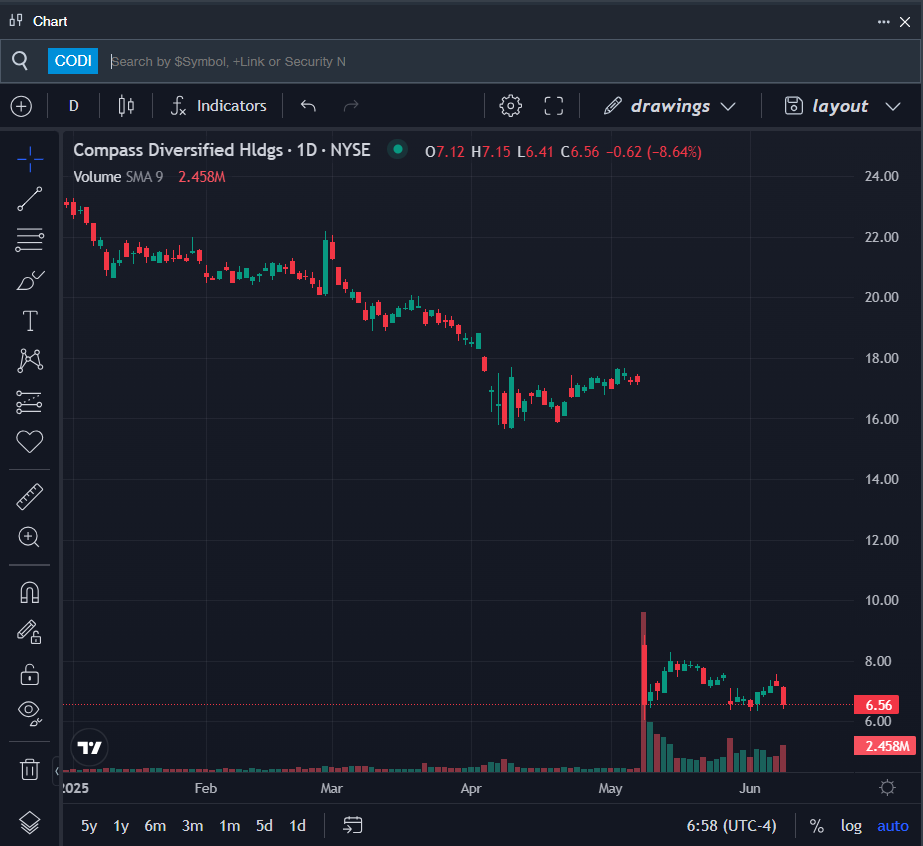Set the range to 5d
The image size is (923, 846).
(x=264, y=826)
